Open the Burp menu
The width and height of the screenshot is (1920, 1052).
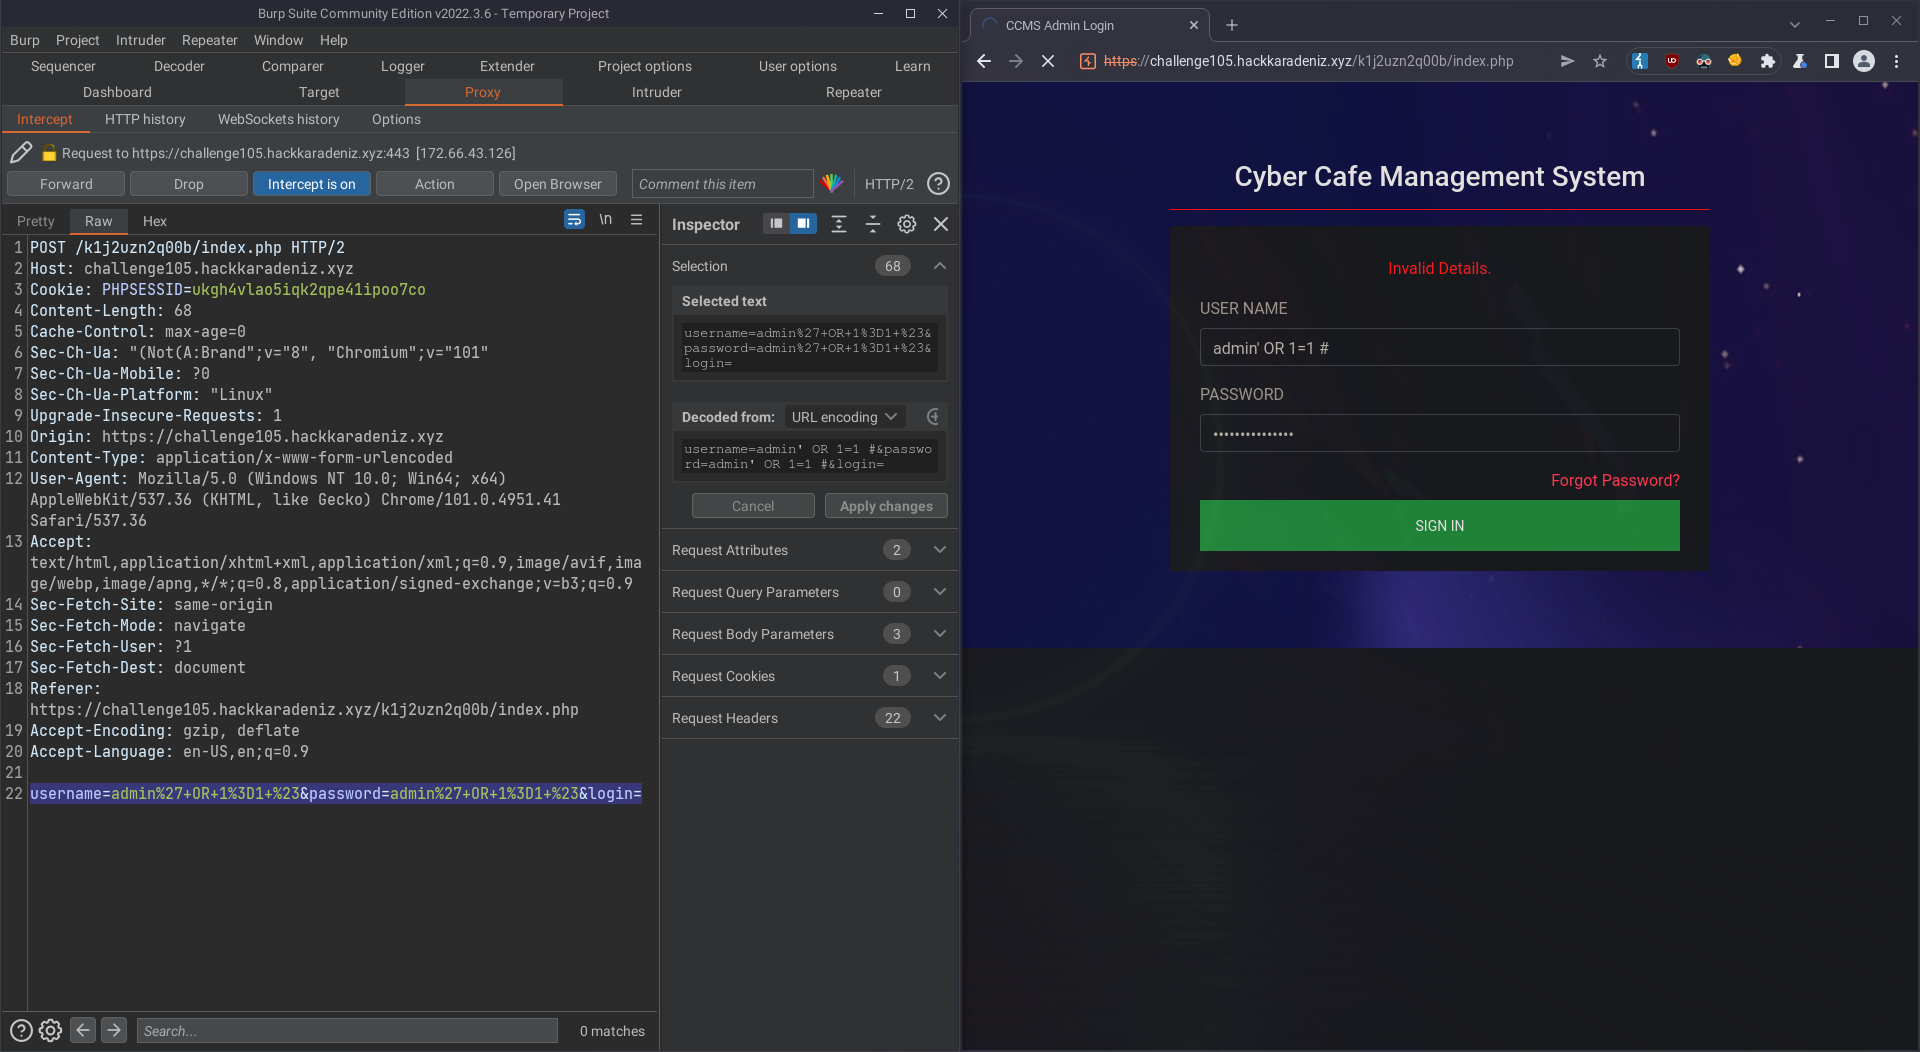(x=25, y=40)
